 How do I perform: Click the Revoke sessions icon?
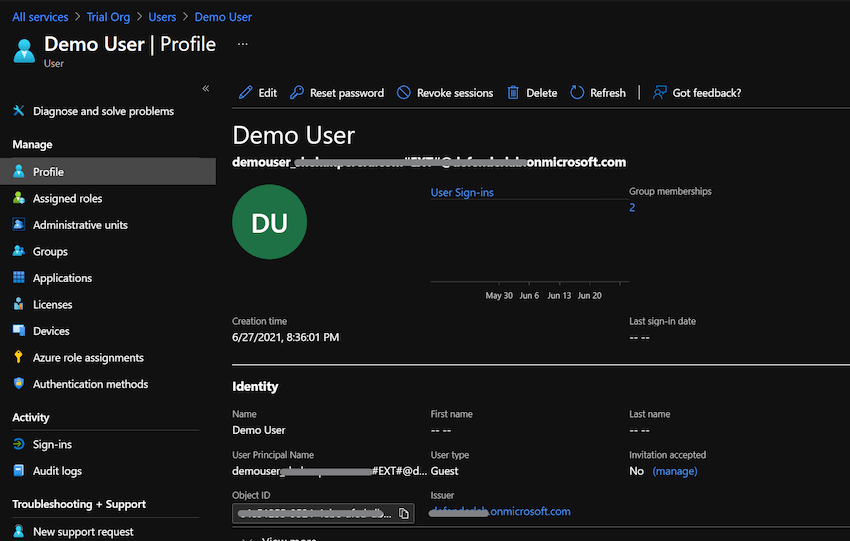(404, 93)
